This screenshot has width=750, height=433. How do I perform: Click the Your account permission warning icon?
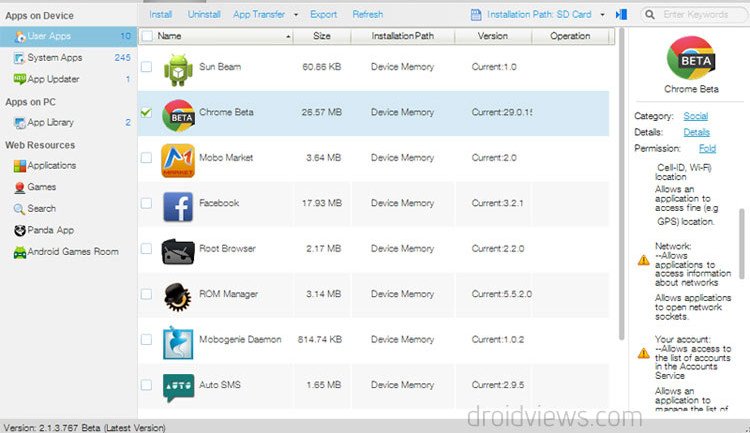pyautogui.click(x=643, y=354)
